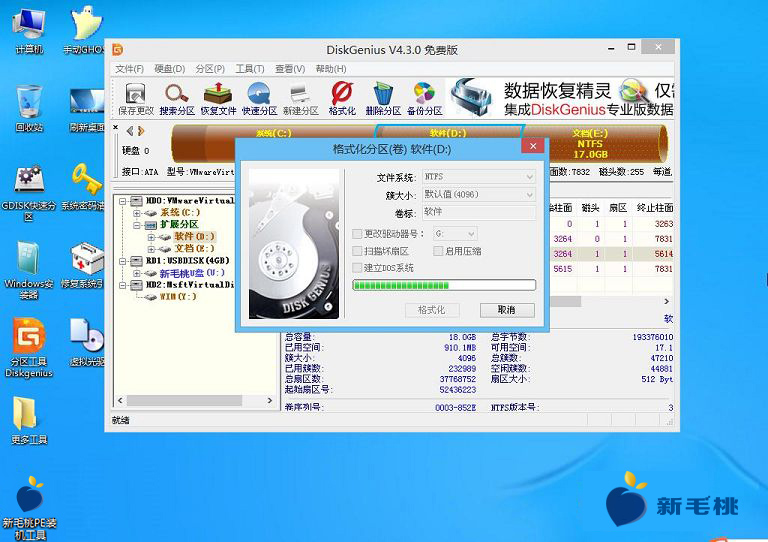768x542 pixels.
Task: Collapse the RD1:USBDISK(4GB) tree node
Action: [123, 261]
